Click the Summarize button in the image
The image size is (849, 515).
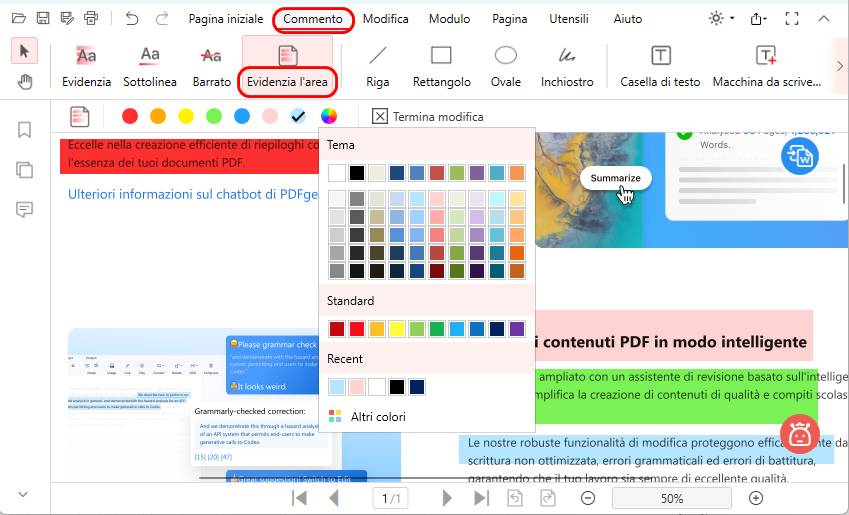[615, 178]
